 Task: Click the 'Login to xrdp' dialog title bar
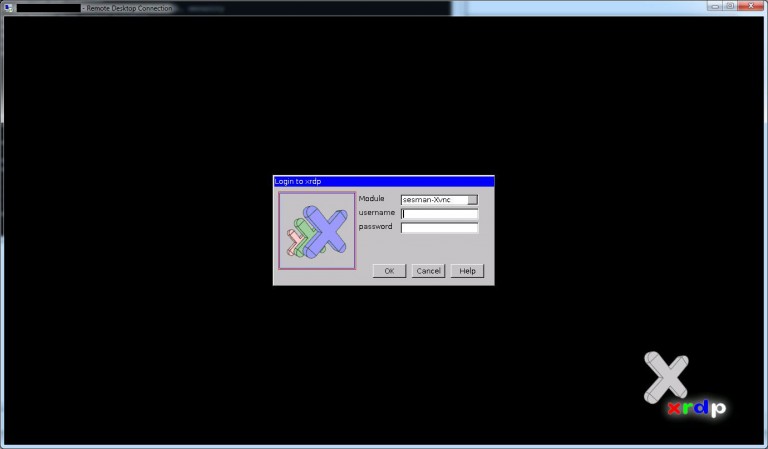coord(384,181)
